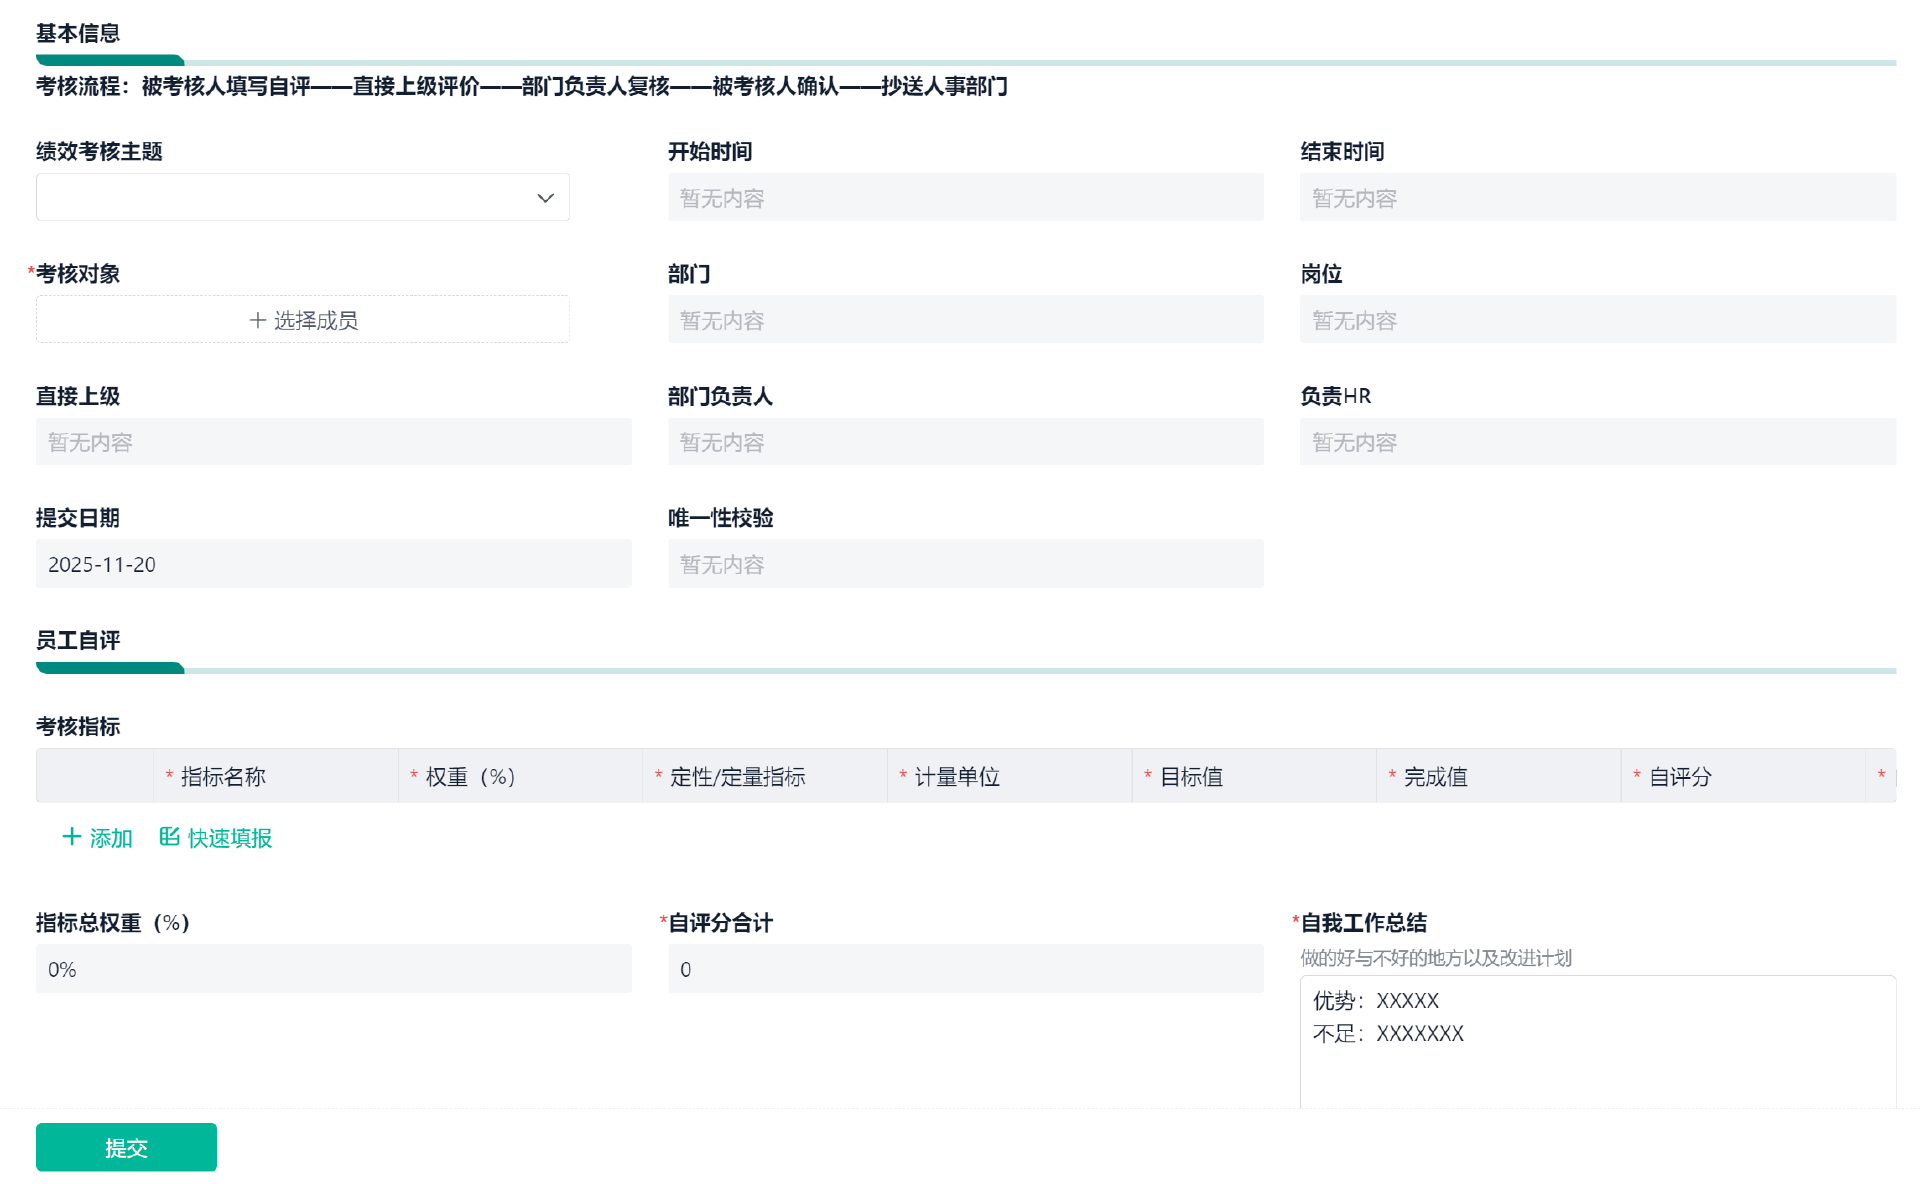
Task: Open the 绩效考核主题 dropdown arrow
Action: click(x=545, y=198)
